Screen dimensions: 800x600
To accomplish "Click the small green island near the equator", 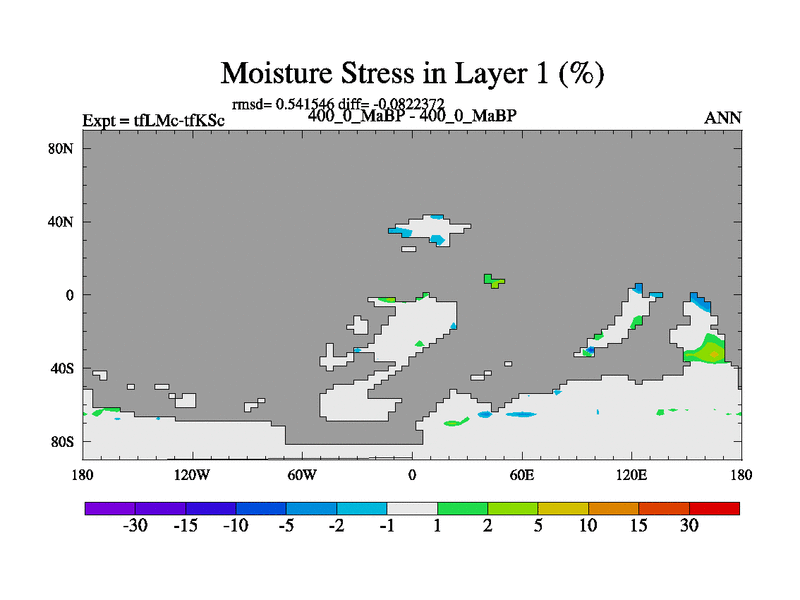I will coord(493,280).
